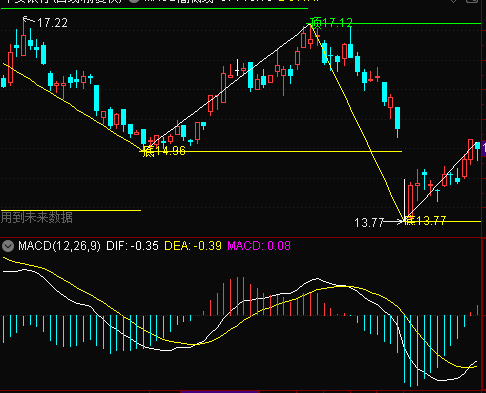Image resolution: width=486 pixels, height=393 pixels.
Task: Open the MACD indicator dropdown circle button
Action: pos(8,246)
